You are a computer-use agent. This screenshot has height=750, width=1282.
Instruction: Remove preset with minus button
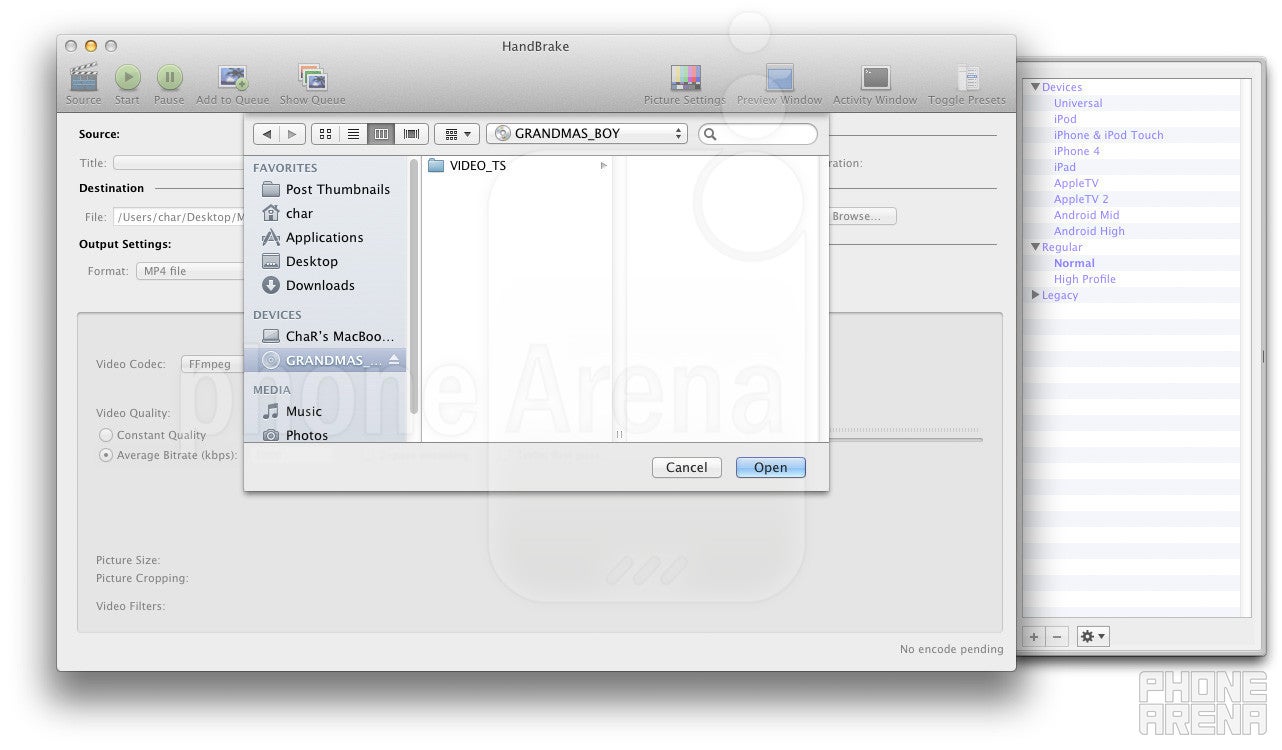[x=1057, y=636]
